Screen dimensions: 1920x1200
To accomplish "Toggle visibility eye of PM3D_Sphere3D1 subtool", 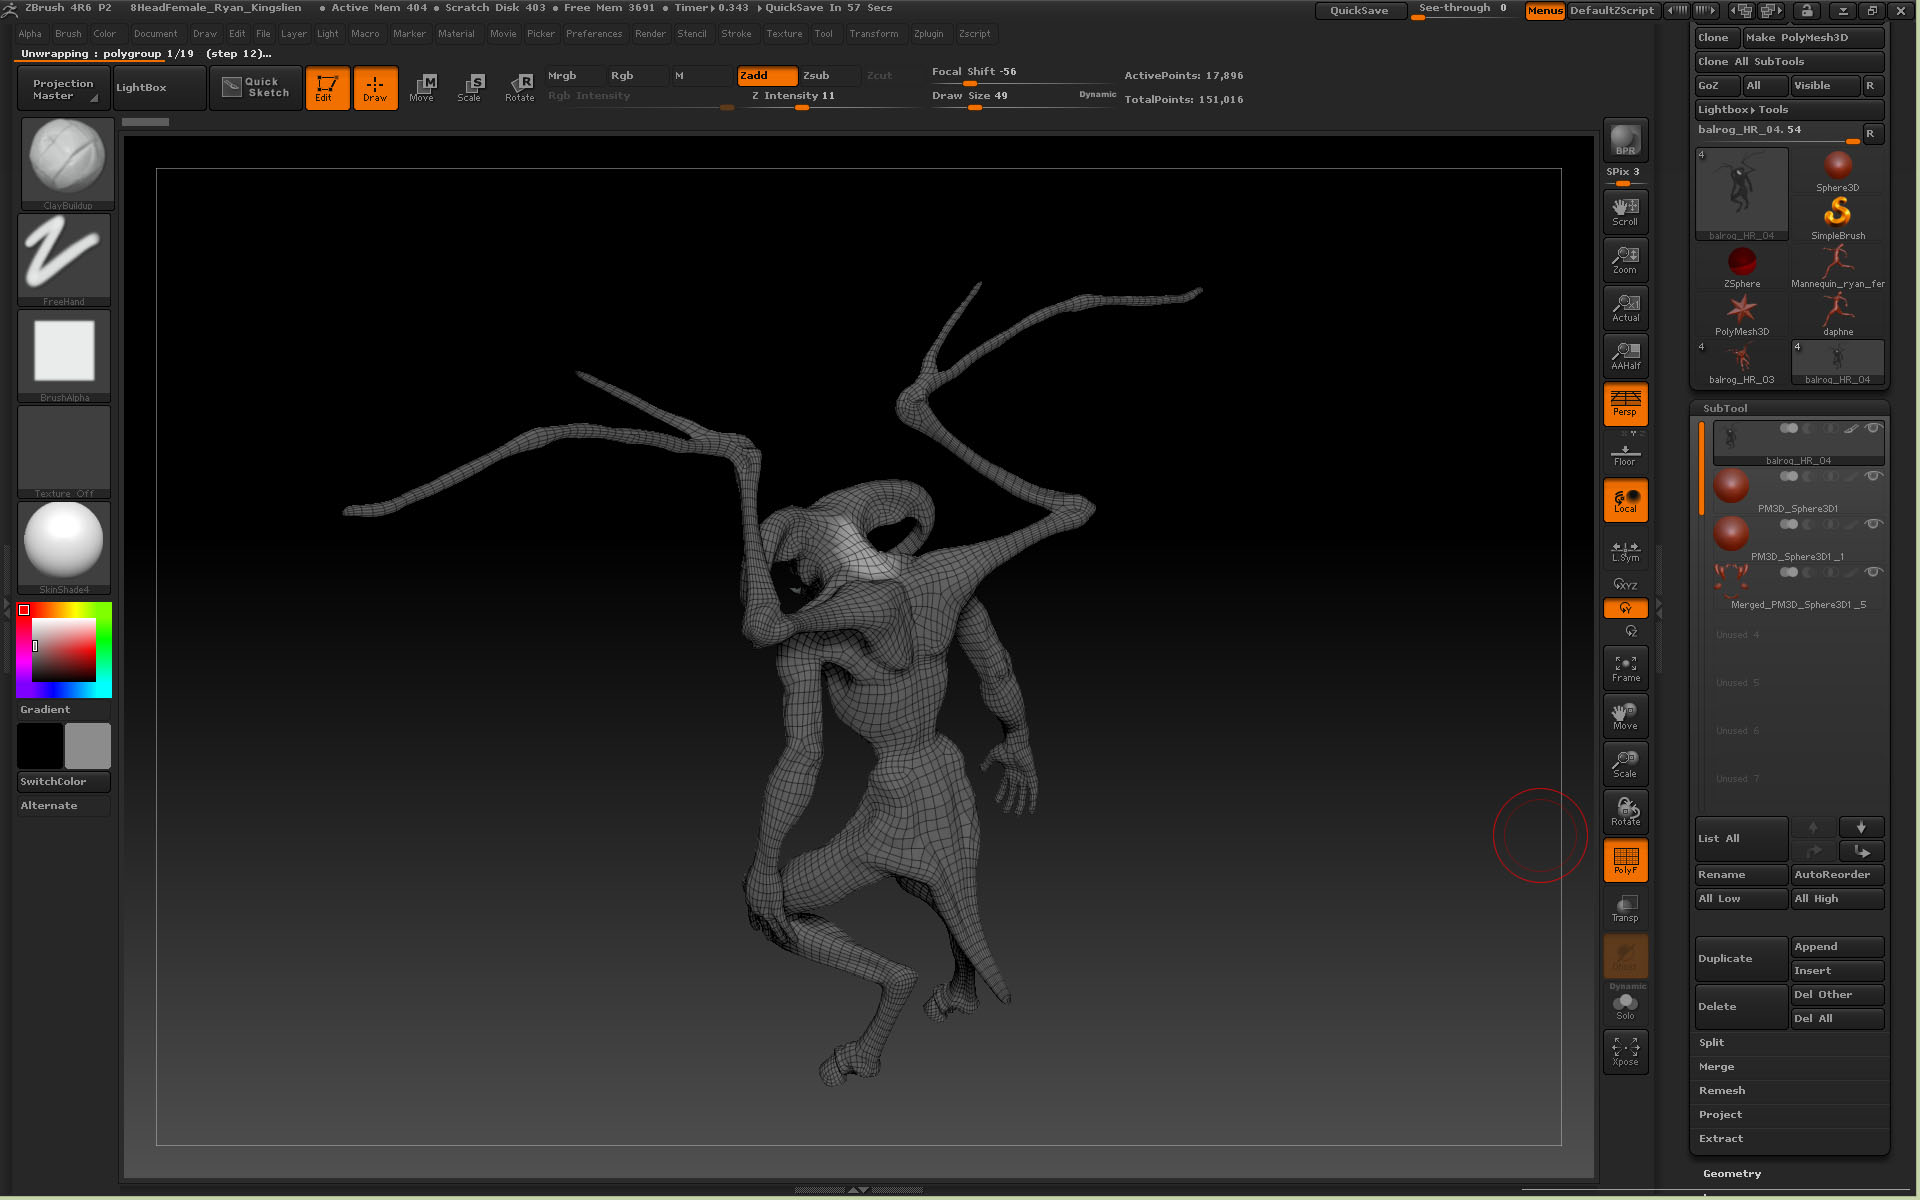I will (1873, 476).
